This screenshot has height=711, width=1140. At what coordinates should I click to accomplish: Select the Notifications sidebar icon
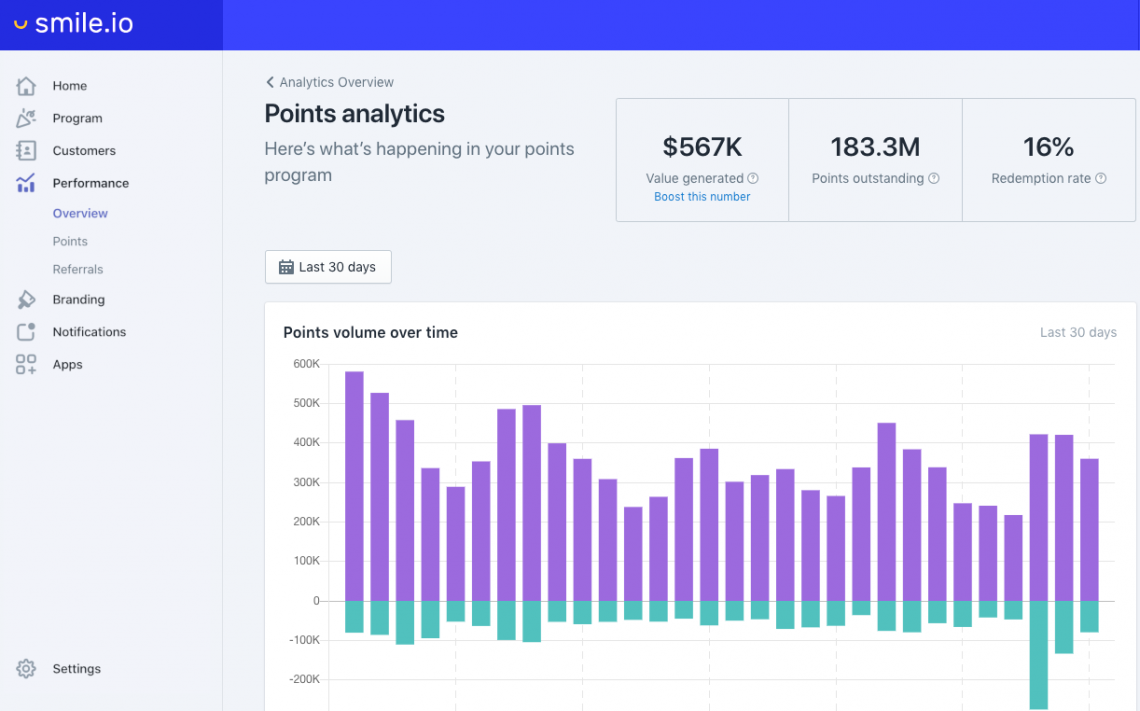coord(25,331)
